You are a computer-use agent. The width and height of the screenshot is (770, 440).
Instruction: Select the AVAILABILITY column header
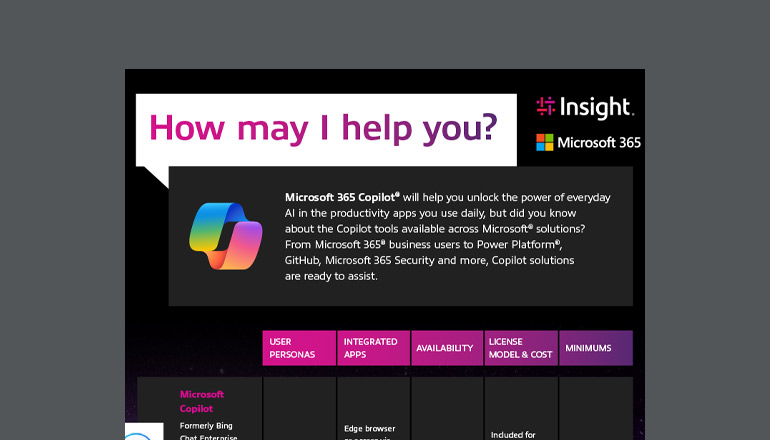point(447,348)
